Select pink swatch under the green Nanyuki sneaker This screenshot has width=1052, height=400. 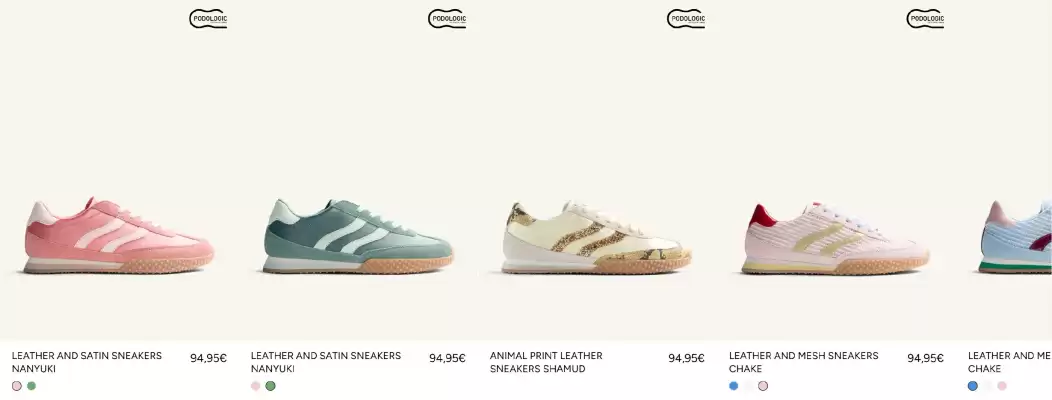(x=256, y=386)
